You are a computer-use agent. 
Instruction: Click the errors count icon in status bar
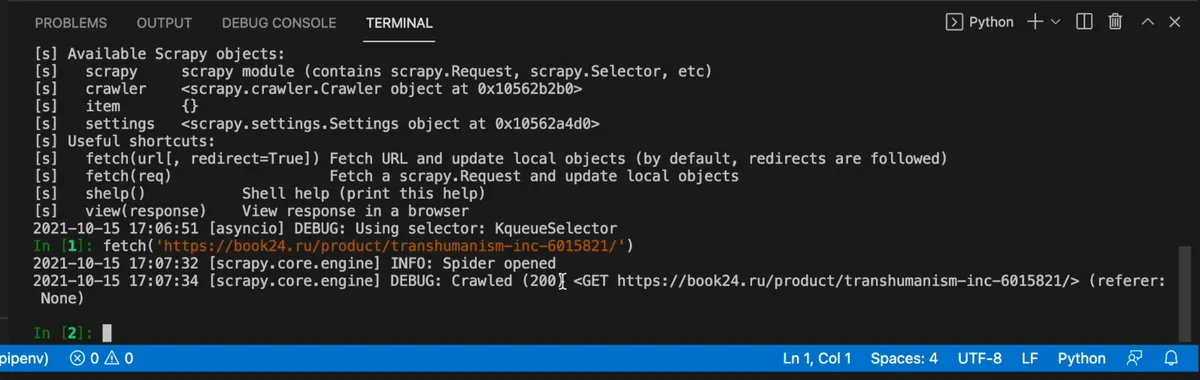click(x=77, y=358)
